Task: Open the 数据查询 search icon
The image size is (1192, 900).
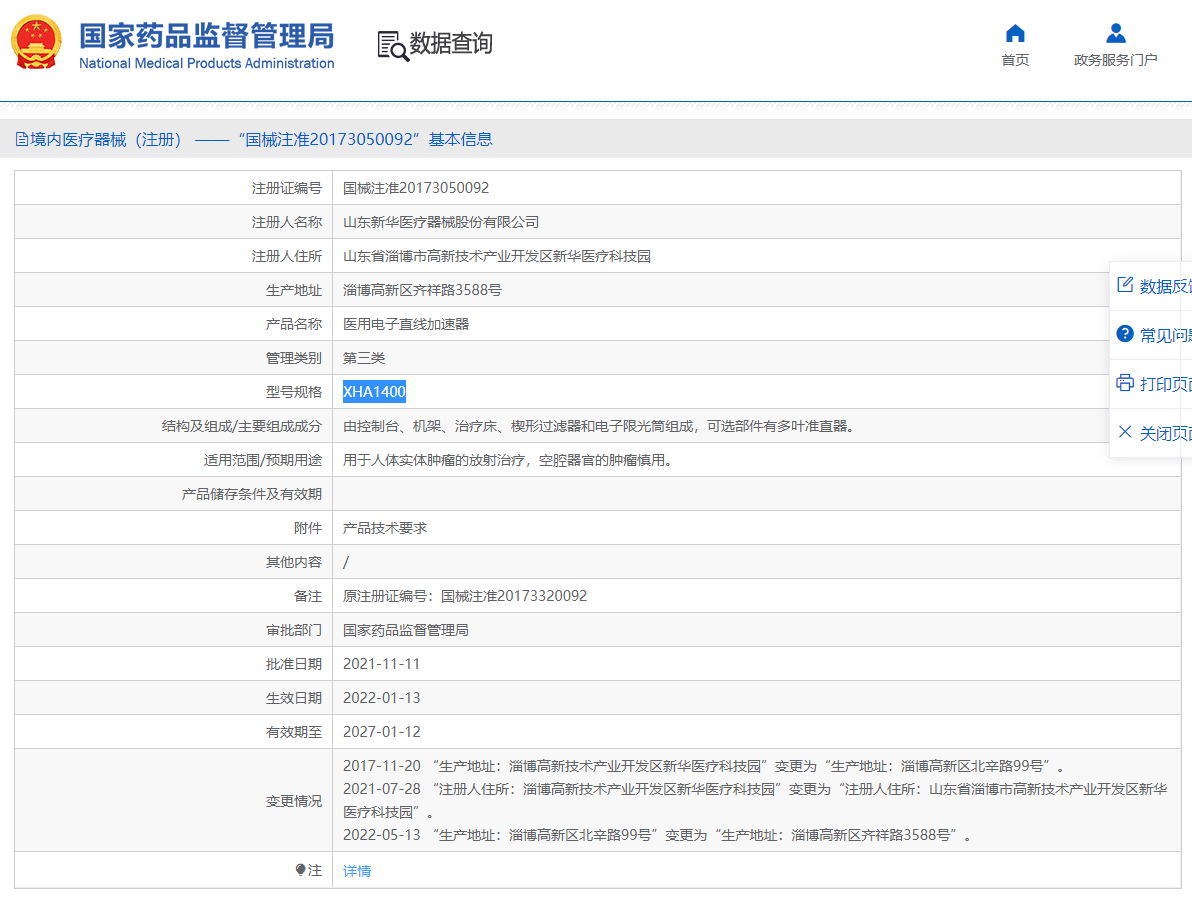Action: [x=393, y=45]
